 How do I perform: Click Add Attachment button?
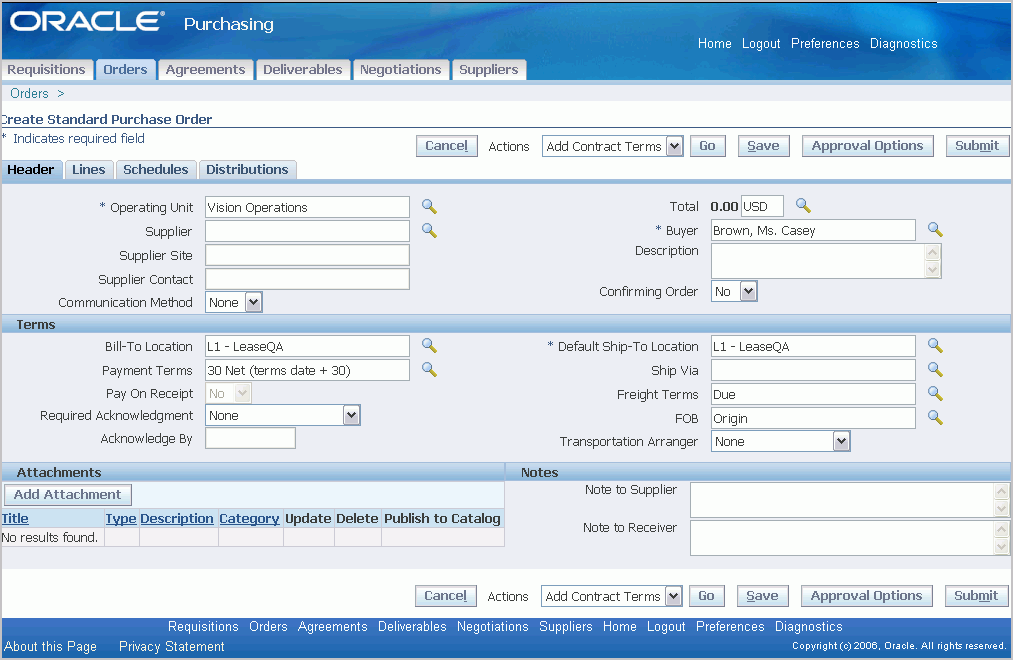click(x=68, y=495)
